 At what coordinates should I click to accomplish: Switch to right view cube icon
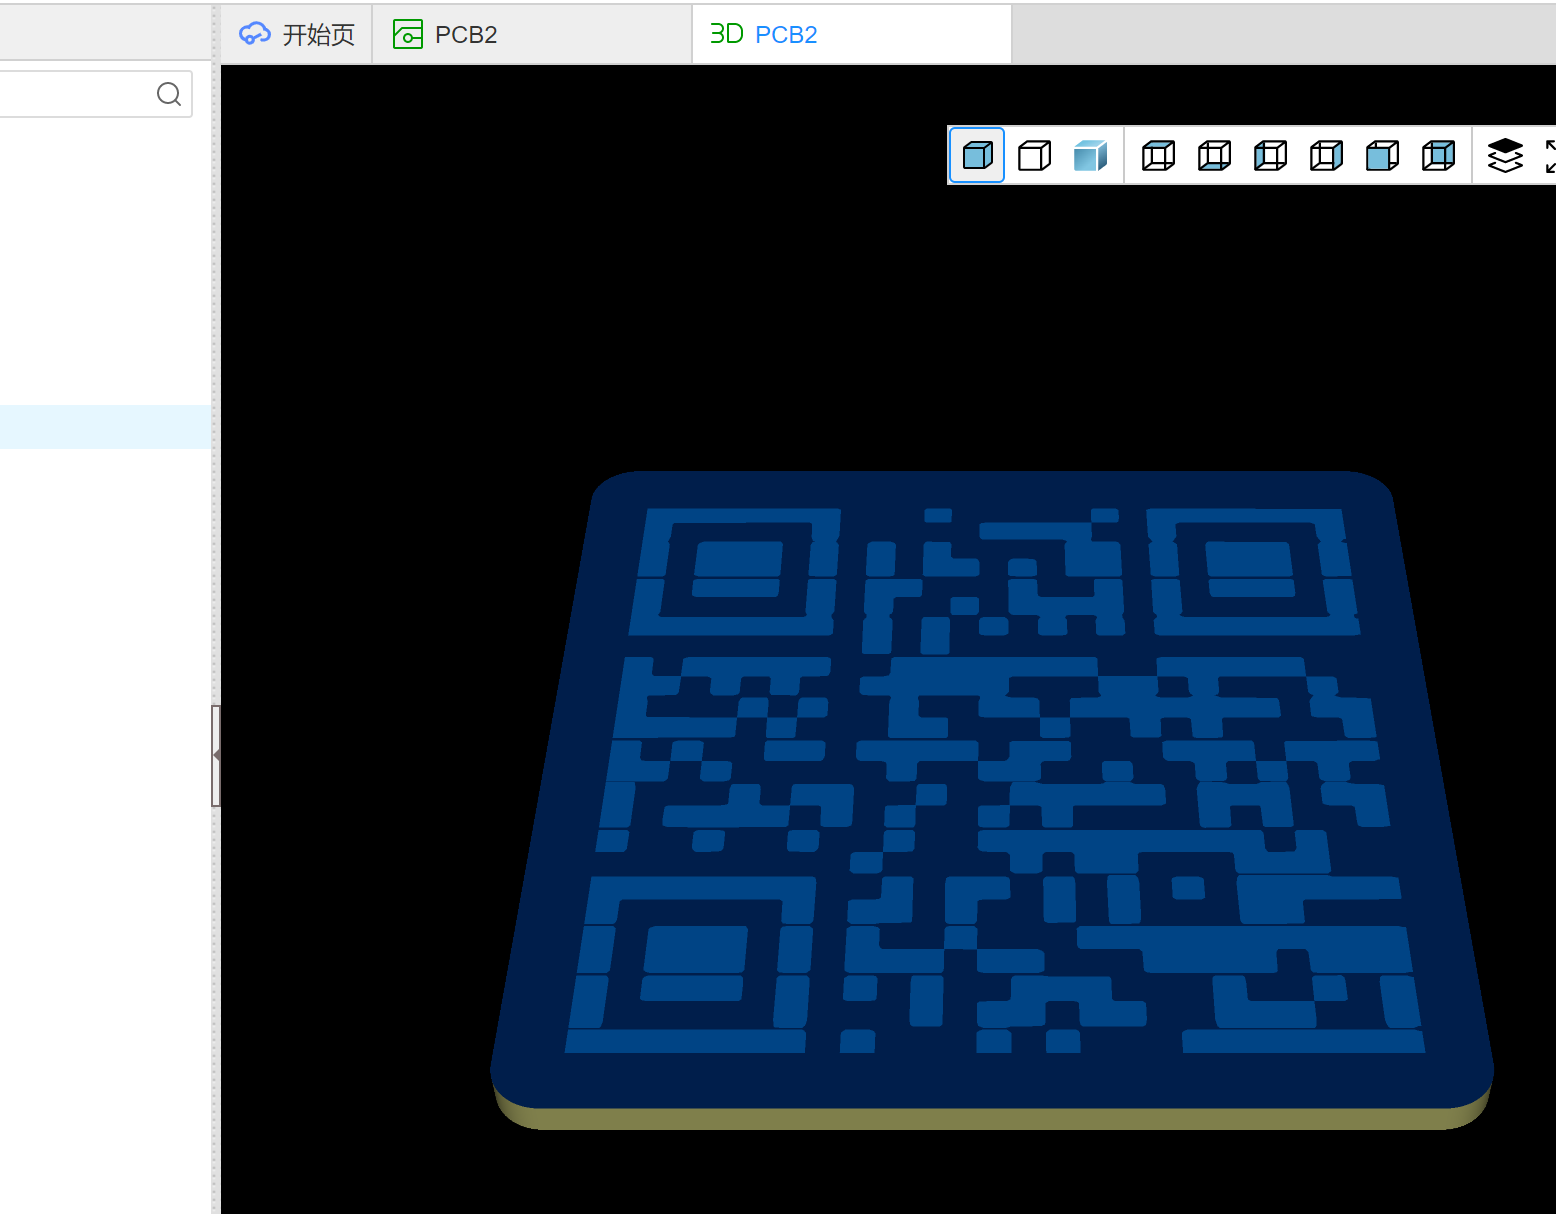[1326, 155]
